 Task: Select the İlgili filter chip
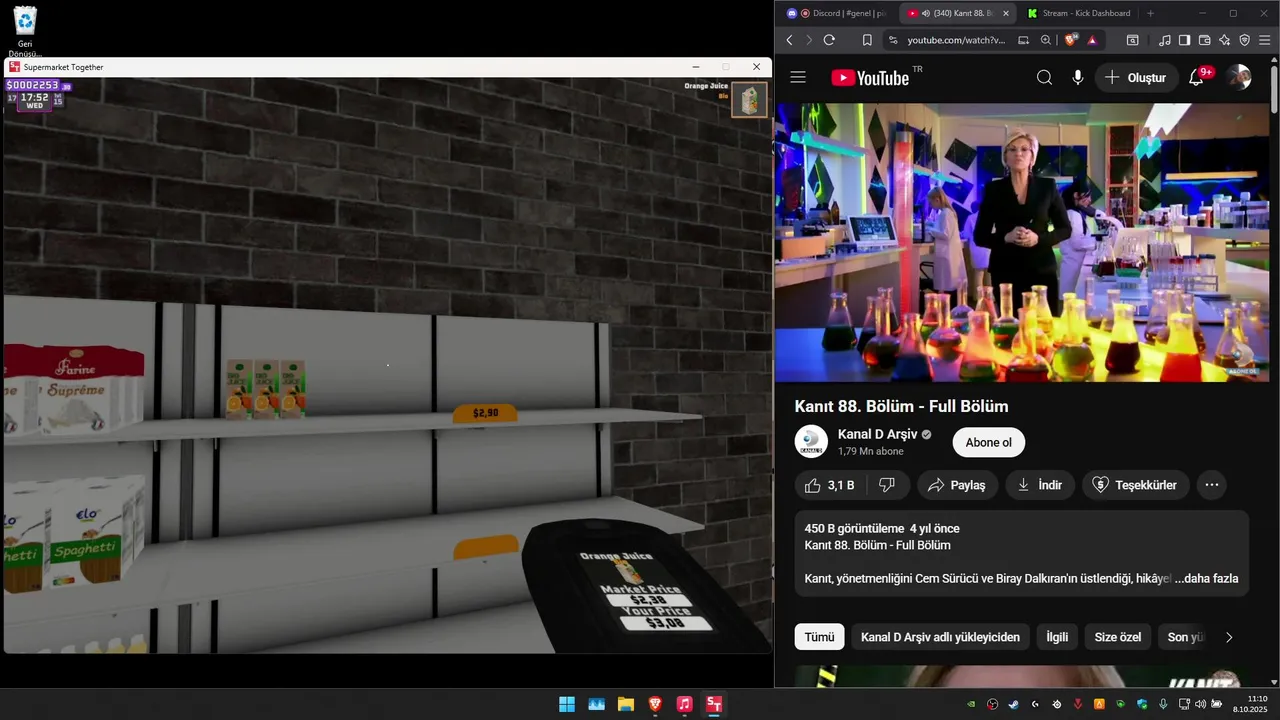(x=1057, y=637)
